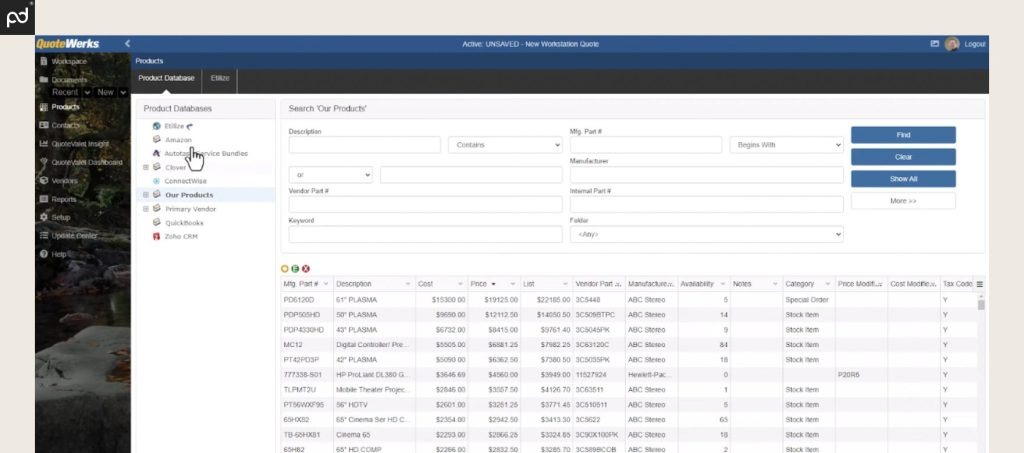Expand the Primary Vendor tree node

pyautogui.click(x=146, y=209)
